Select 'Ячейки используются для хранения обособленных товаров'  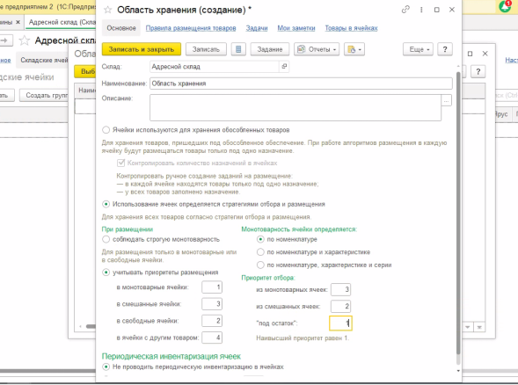(106, 130)
